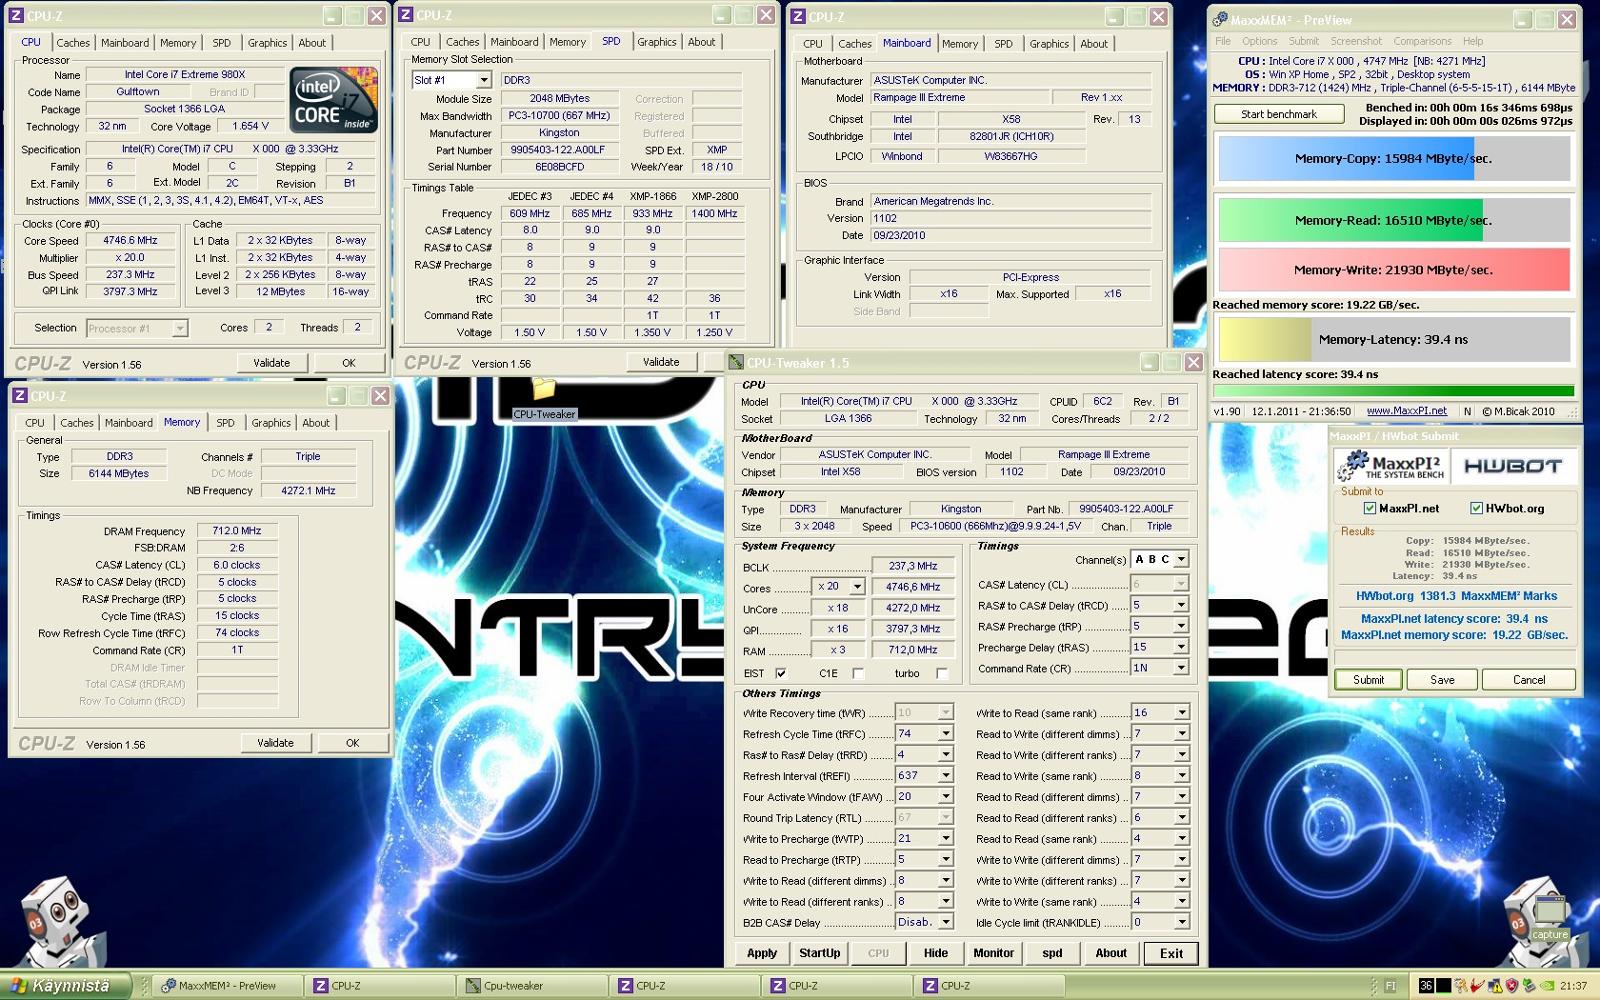Viewport: 1600px width, 1000px height.
Task: Click the Intel Core i7 logo in CPU-Z
Action: pos(334,100)
